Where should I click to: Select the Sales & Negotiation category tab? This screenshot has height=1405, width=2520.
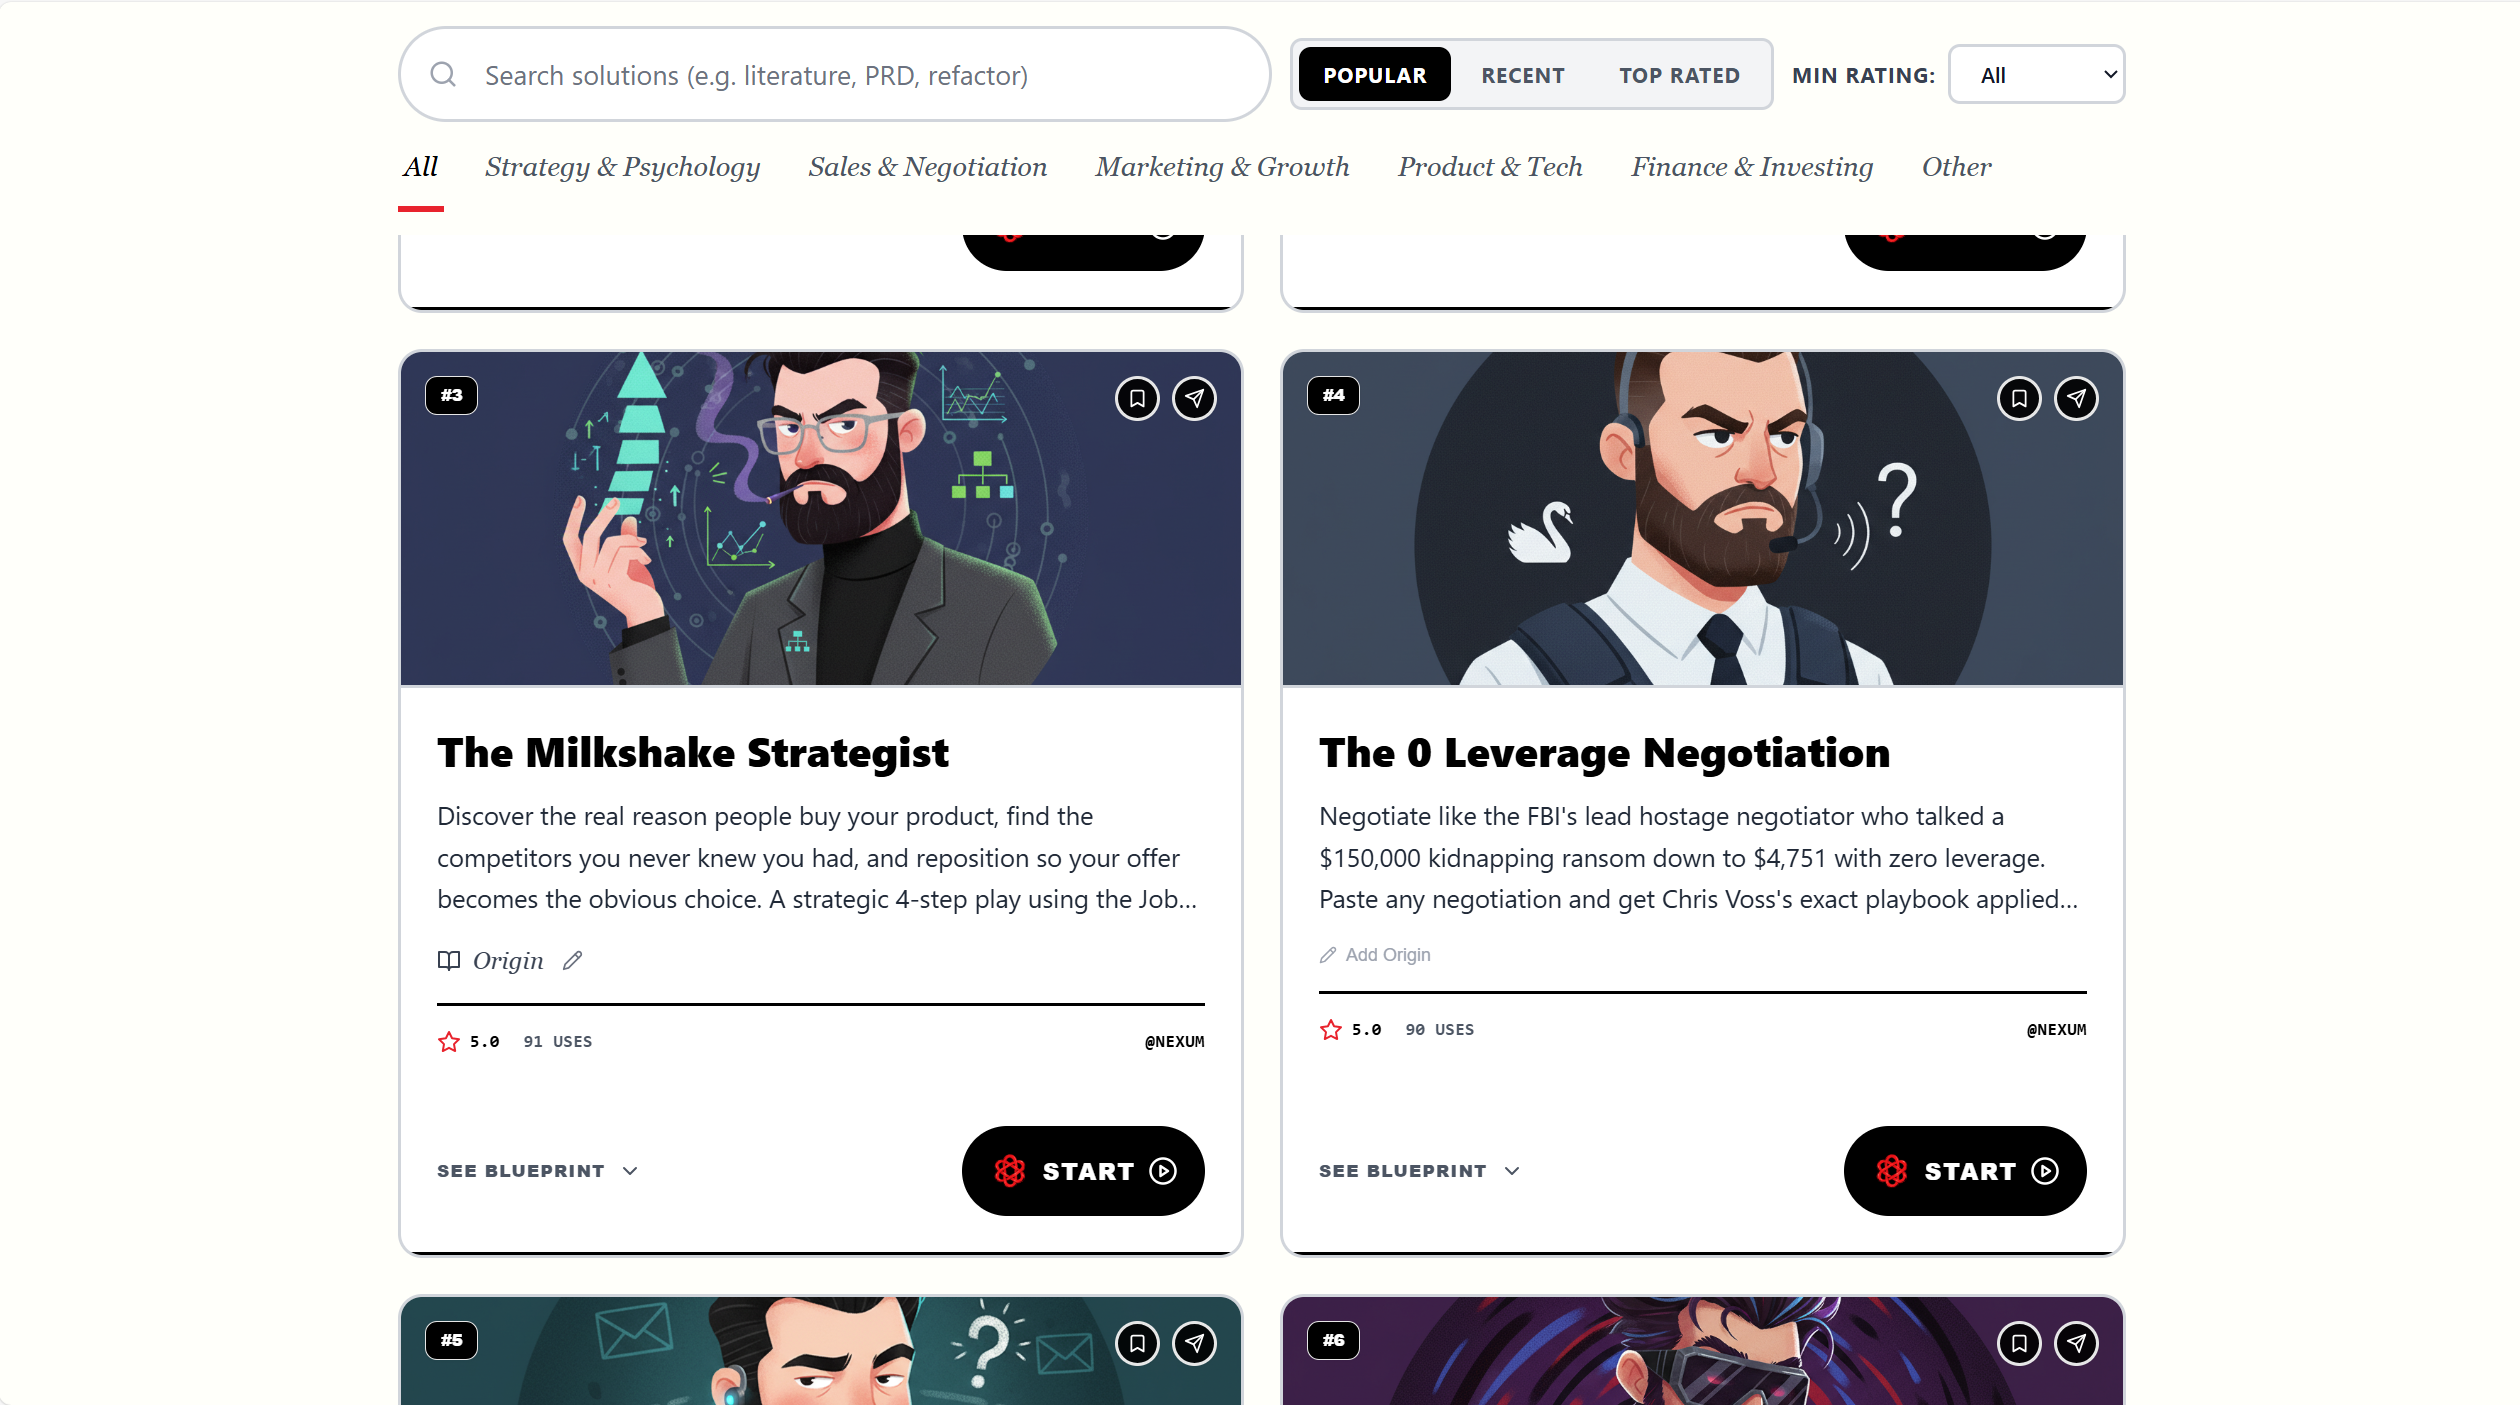927,167
